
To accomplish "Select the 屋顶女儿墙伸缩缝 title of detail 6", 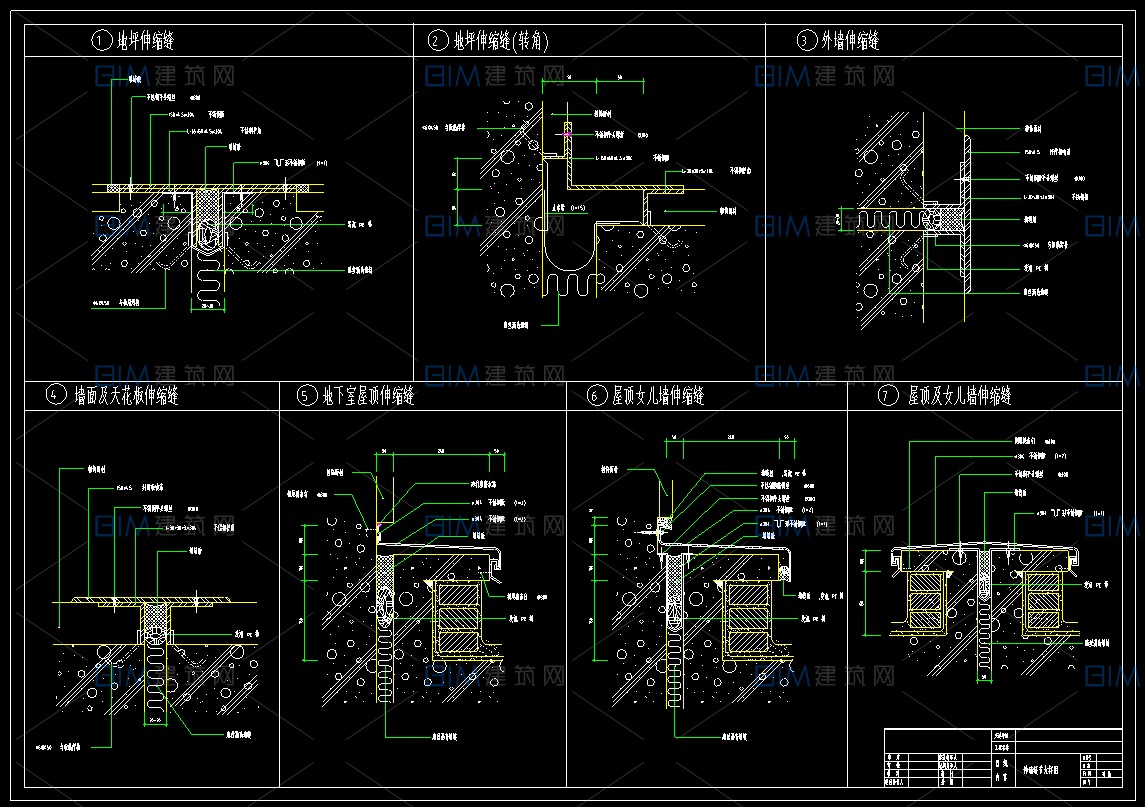I will click(x=659, y=396).
